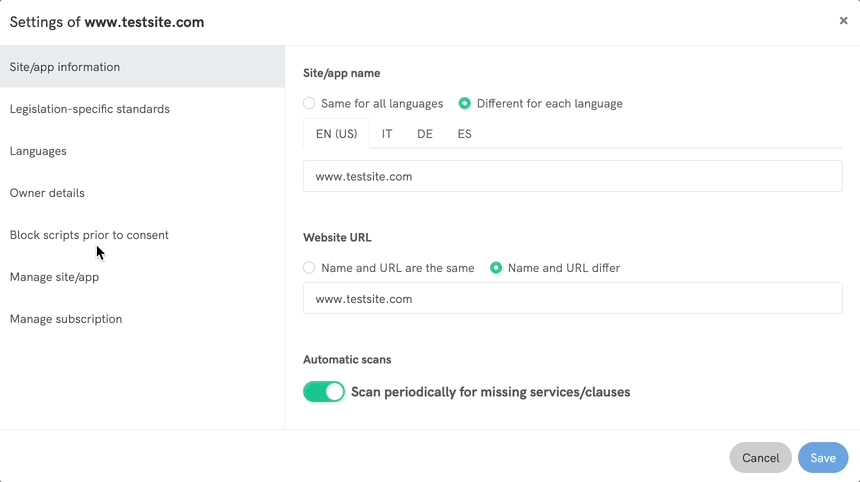
Task: Go to Legislation-specific standards settings
Action: pos(90,109)
